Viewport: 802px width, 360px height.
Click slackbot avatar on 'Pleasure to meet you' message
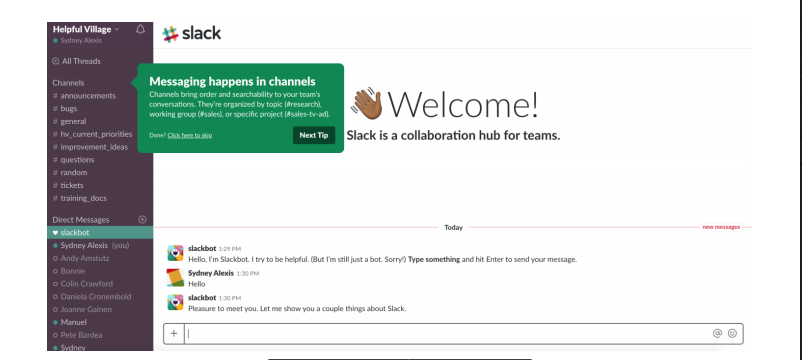point(175,303)
